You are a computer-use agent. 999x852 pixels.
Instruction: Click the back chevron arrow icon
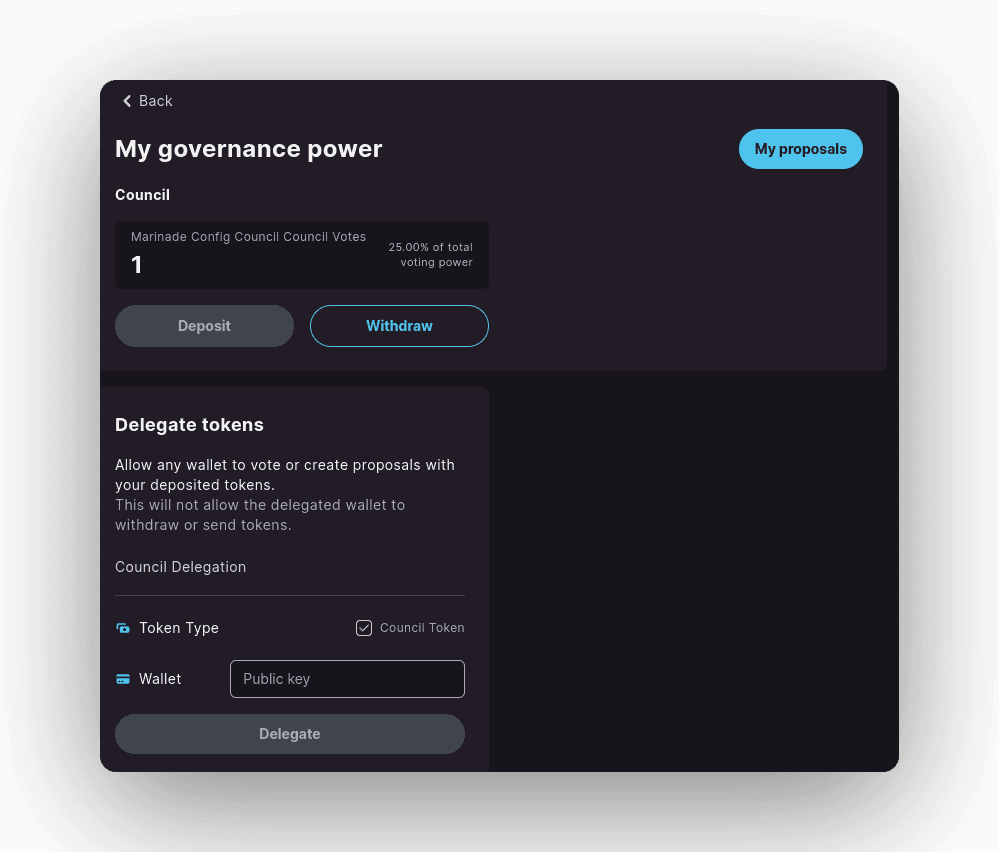pos(127,101)
